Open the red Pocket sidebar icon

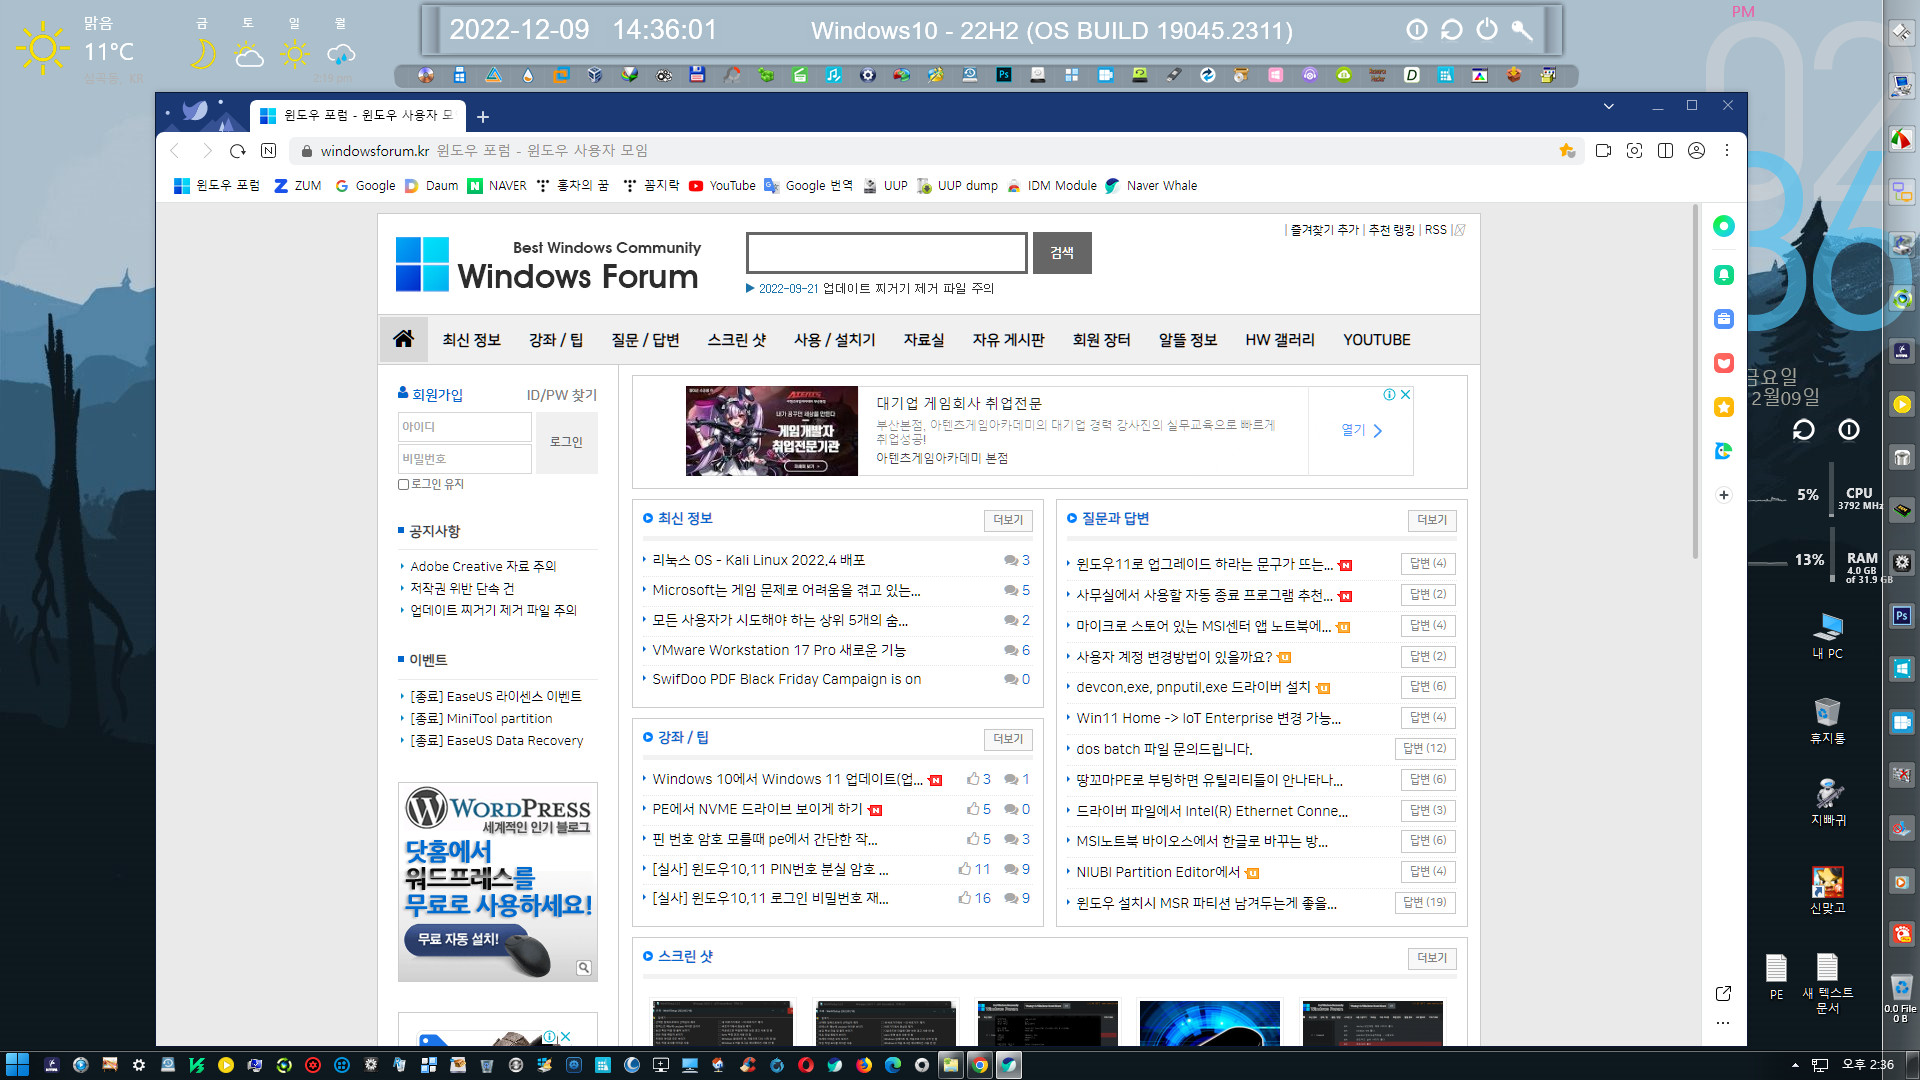tap(1723, 363)
